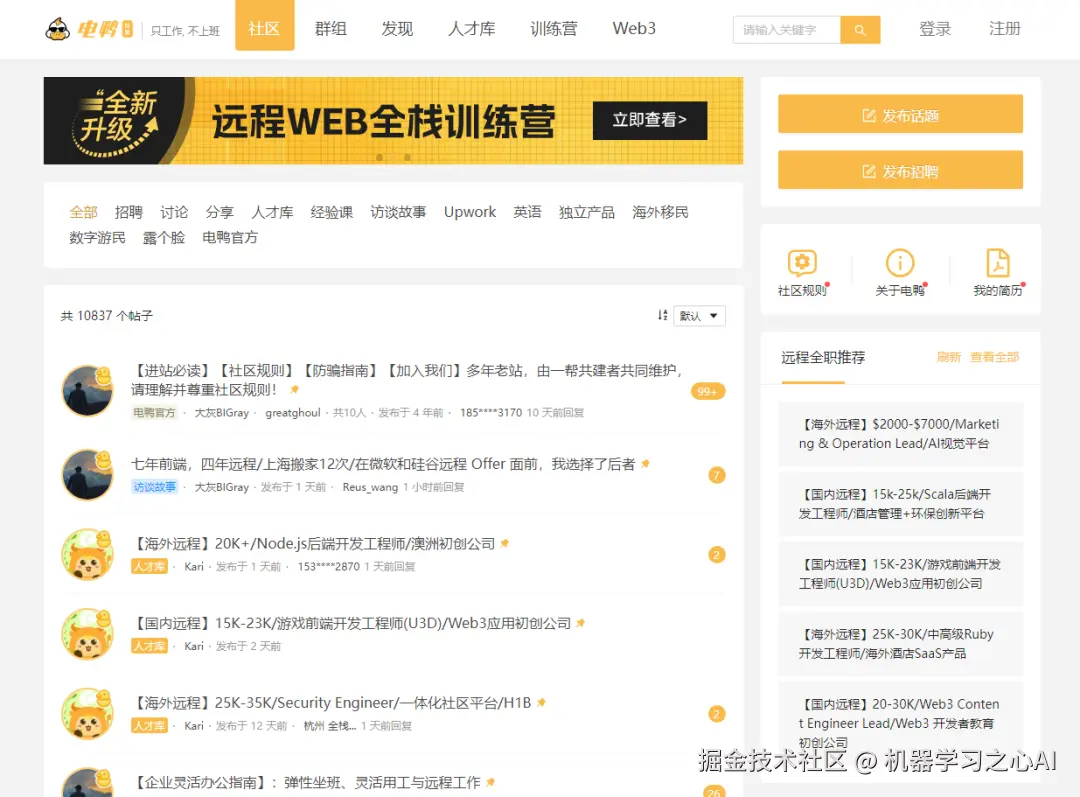Screen dimensions: 1080x797
Task: Click the 注册 register button
Action: coord(1005,29)
